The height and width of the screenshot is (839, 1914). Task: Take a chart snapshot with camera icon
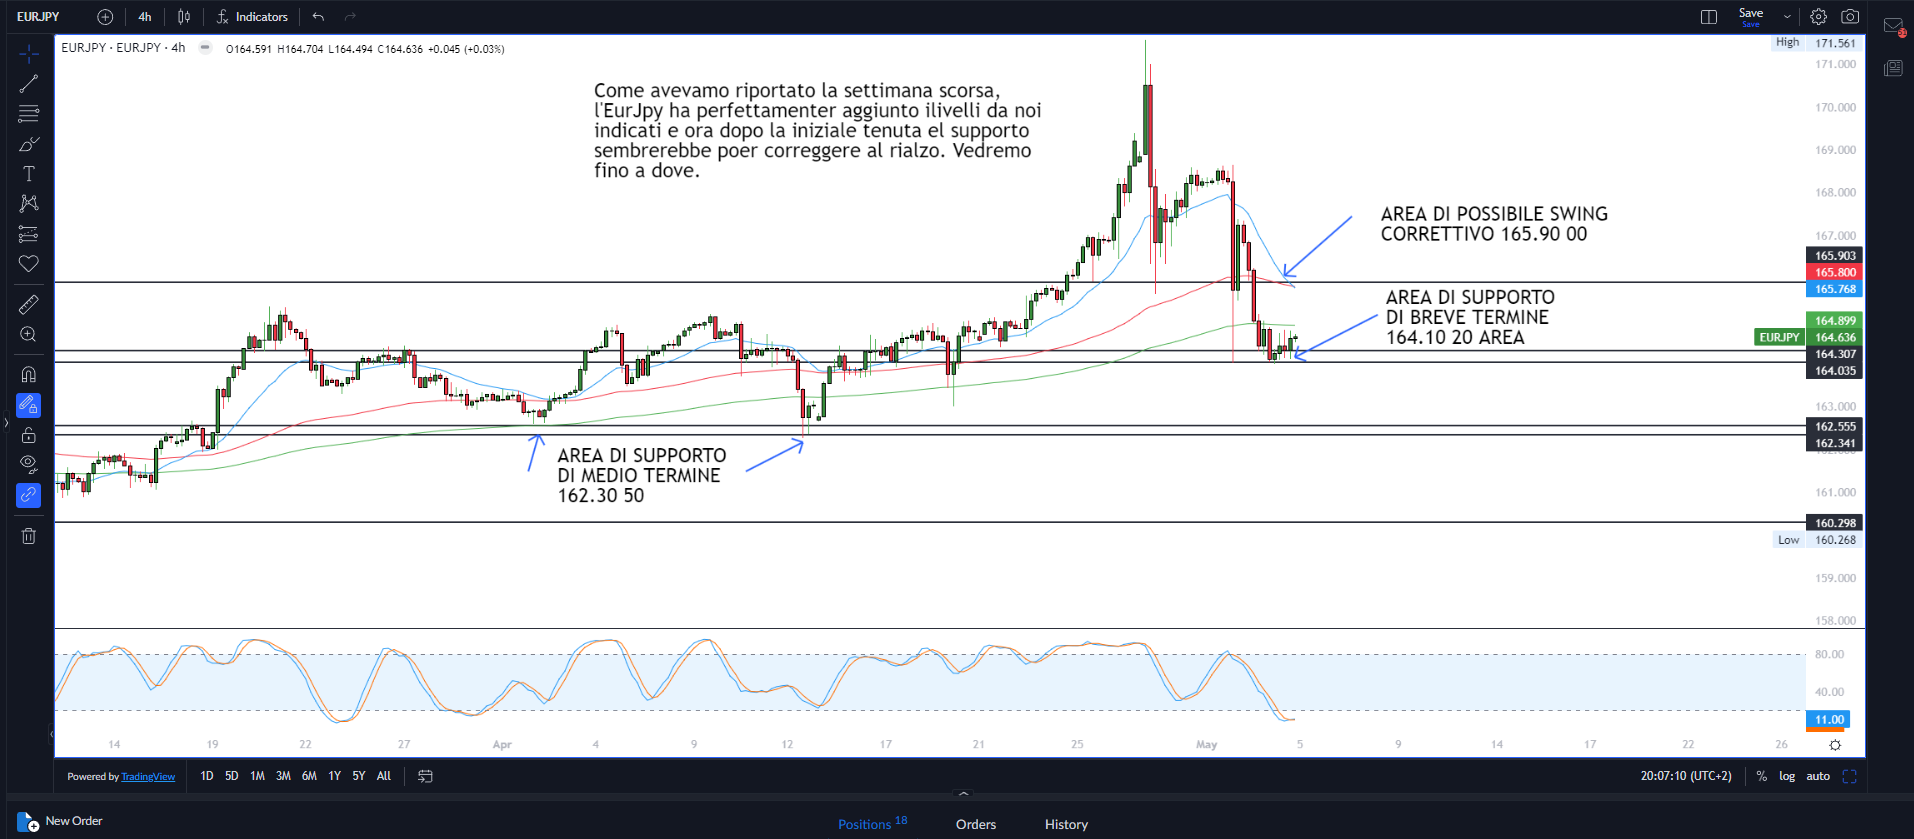point(1850,17)
